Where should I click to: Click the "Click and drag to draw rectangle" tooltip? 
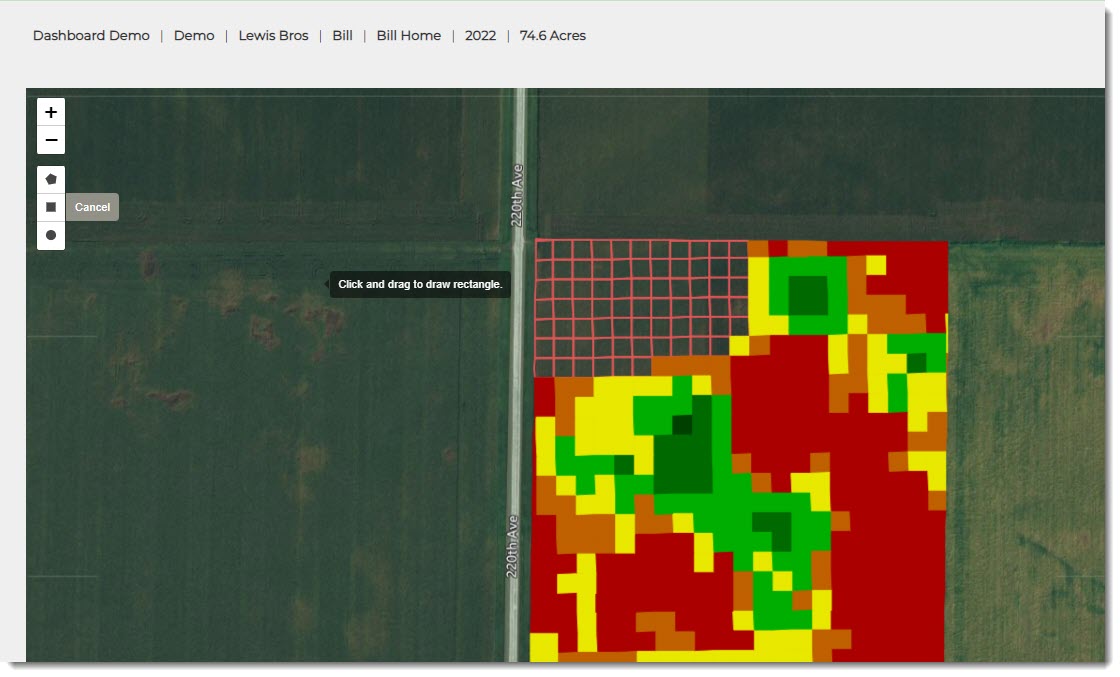420,284
